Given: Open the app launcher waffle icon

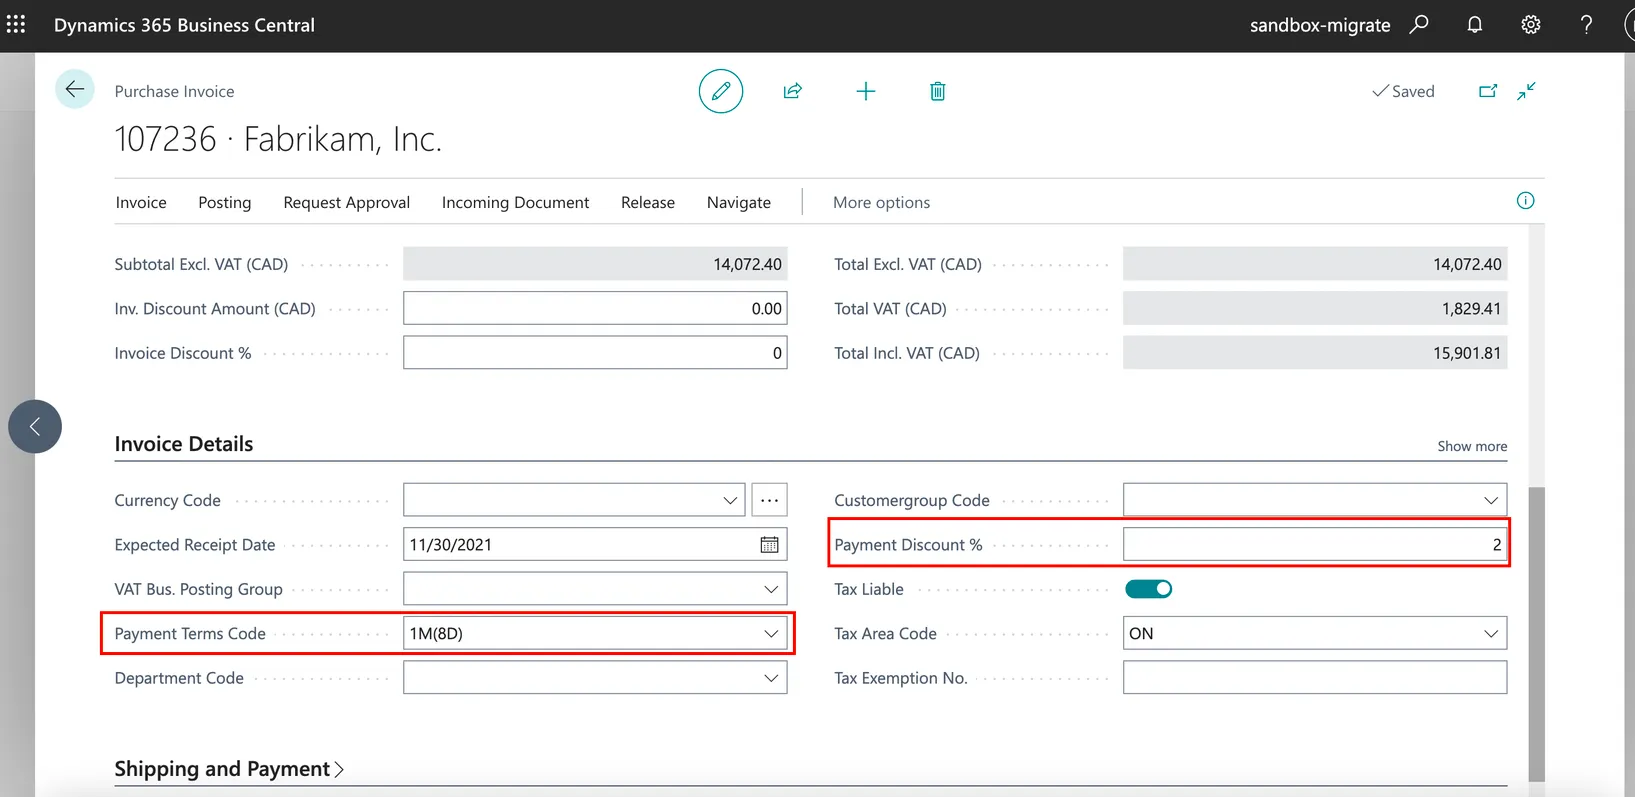Looking at the screenshot, I should [x=16, y=24].
